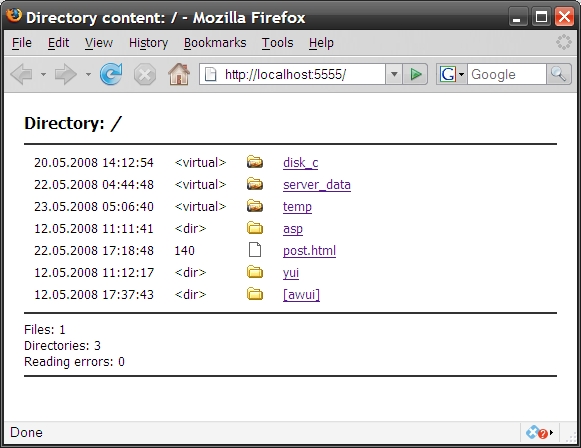Close the Firefox window
The image size is (581, 448).
coord(564,17)
